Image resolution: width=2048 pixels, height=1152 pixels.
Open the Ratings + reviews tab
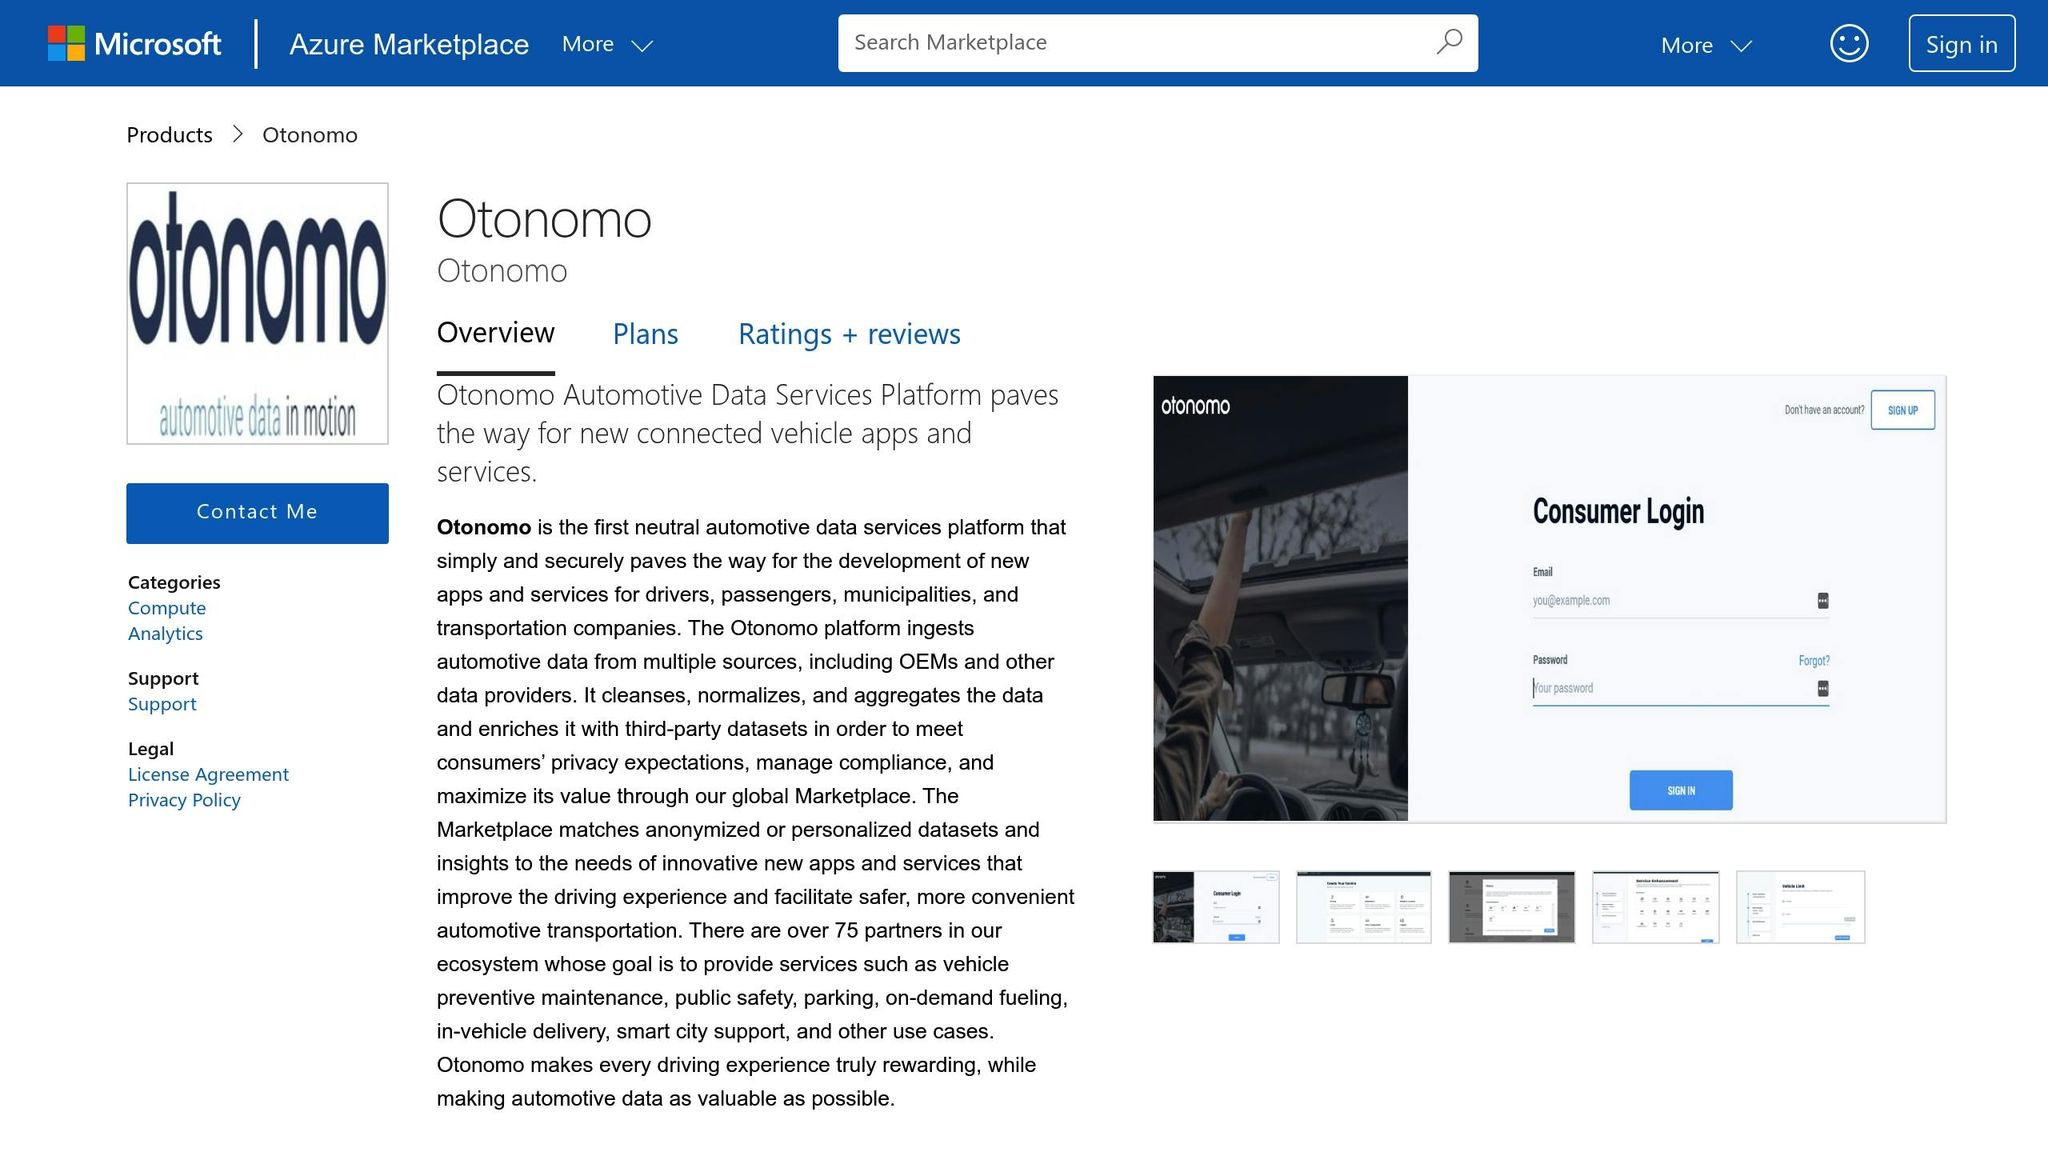tap(849, 334)
